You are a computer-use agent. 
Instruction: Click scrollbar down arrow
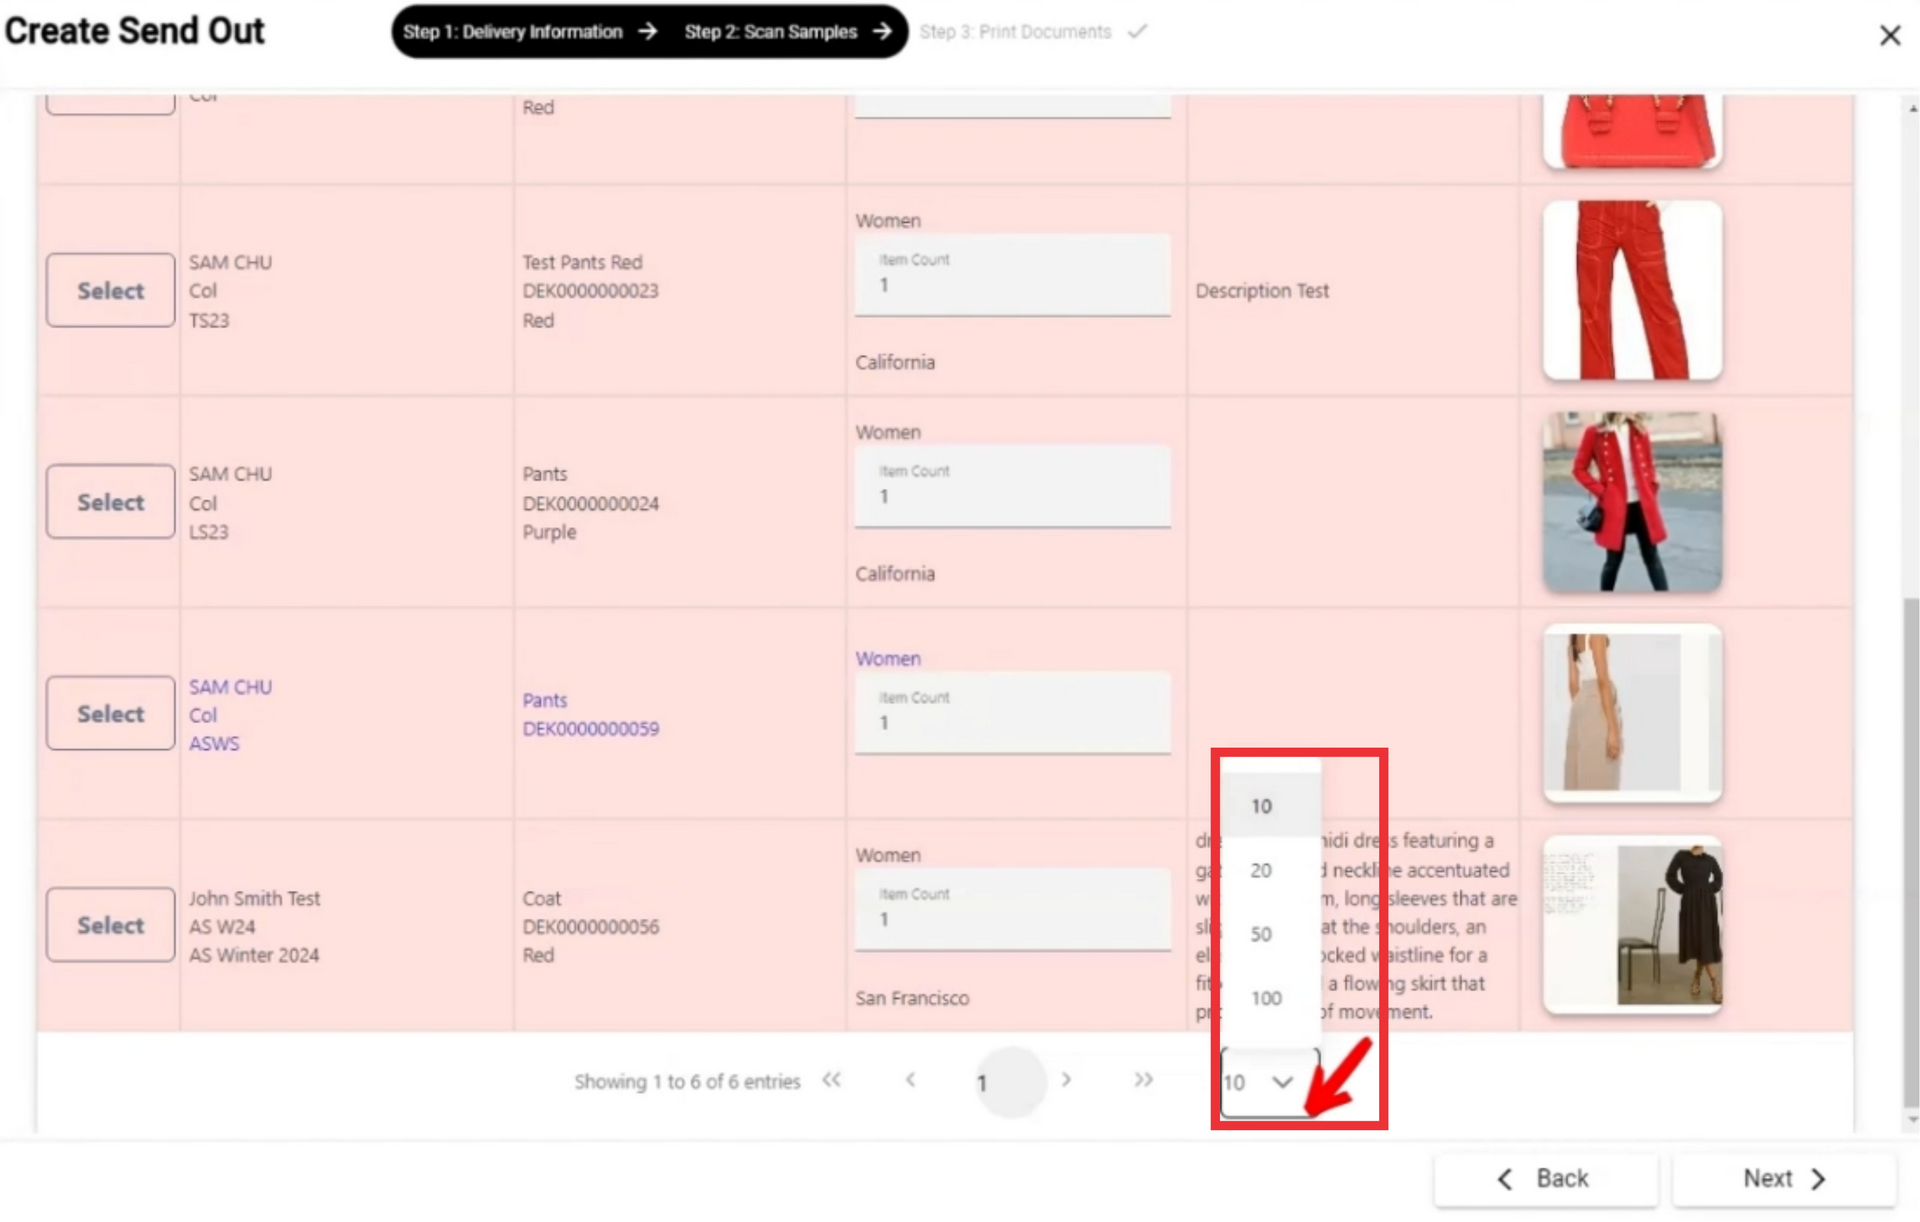[x=1912, y=1121]
